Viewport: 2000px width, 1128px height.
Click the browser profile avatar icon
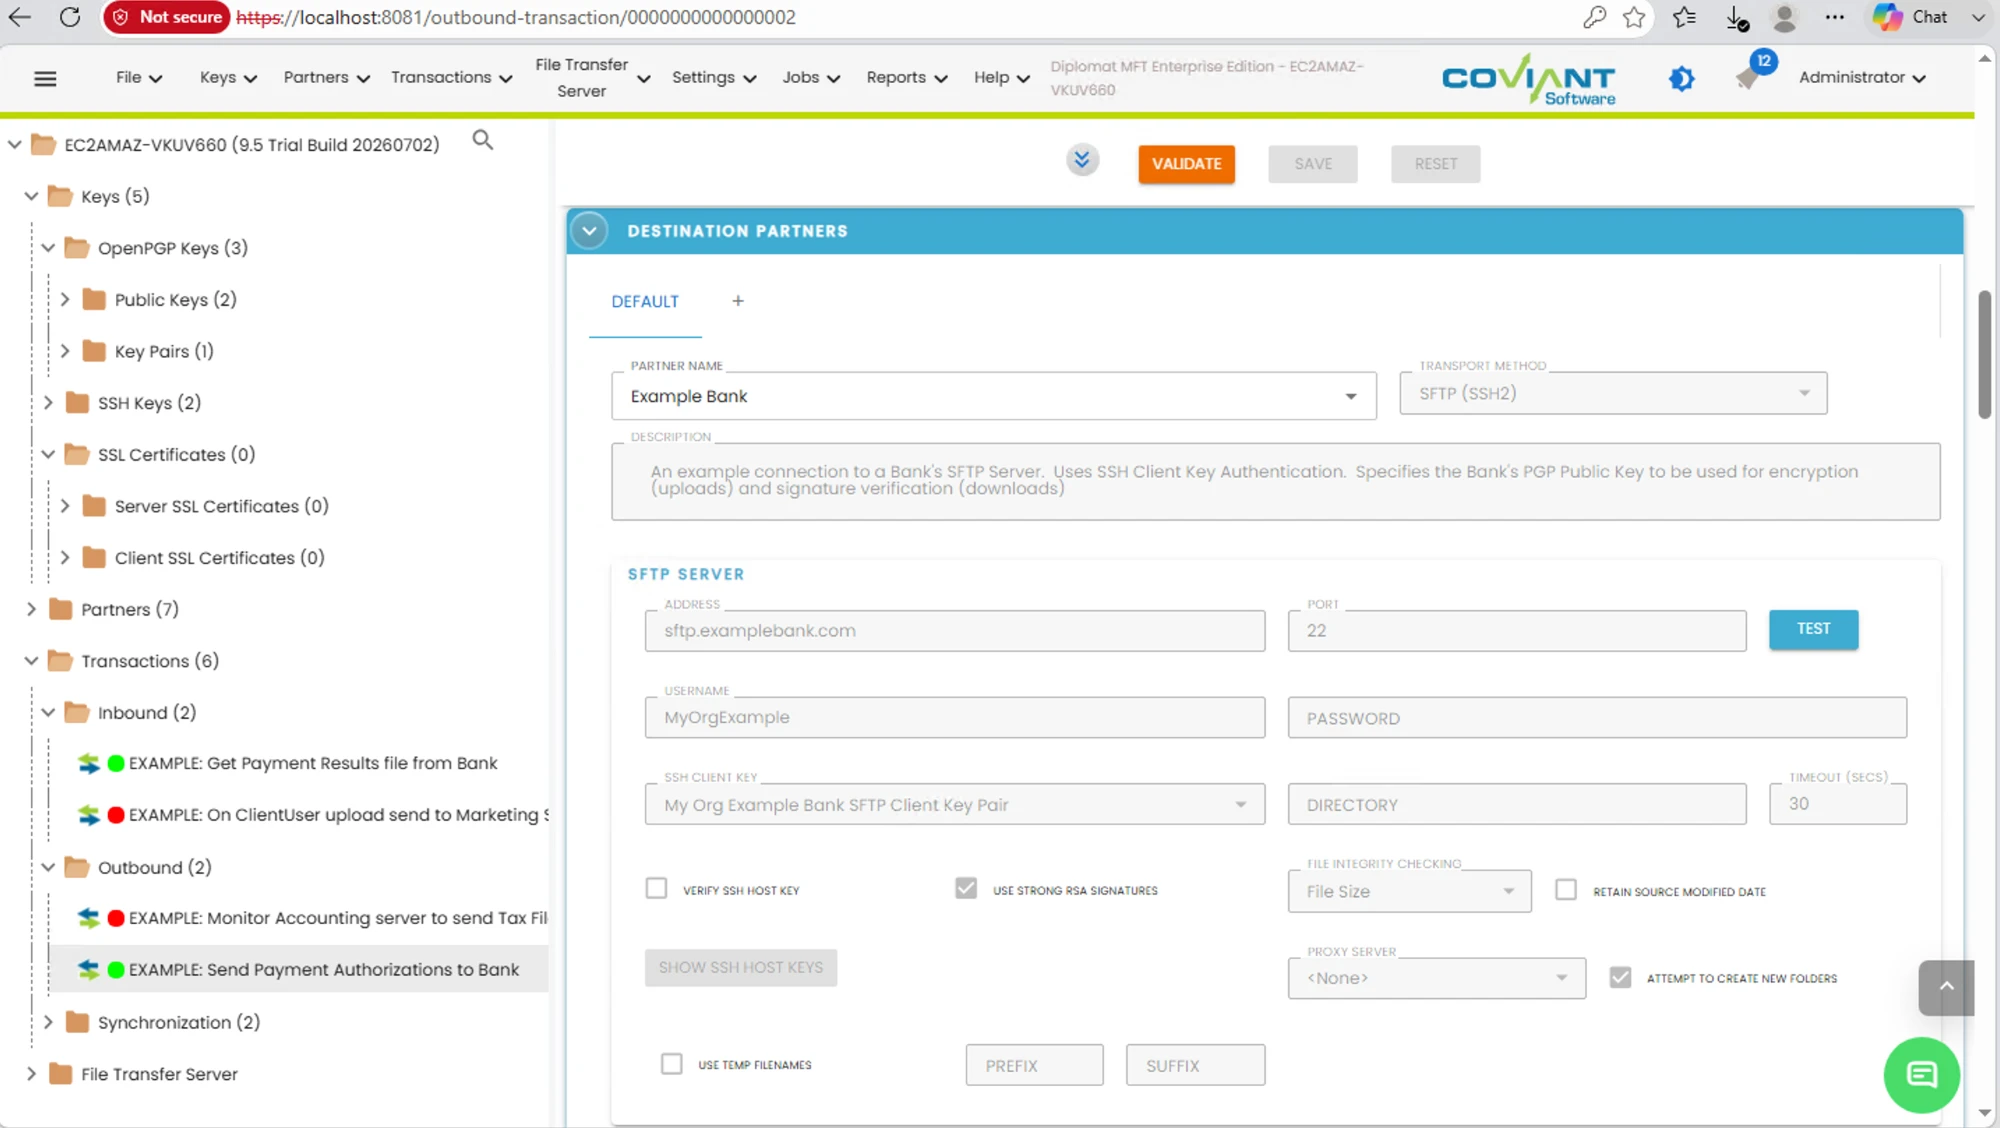[x=1784, y=17]
